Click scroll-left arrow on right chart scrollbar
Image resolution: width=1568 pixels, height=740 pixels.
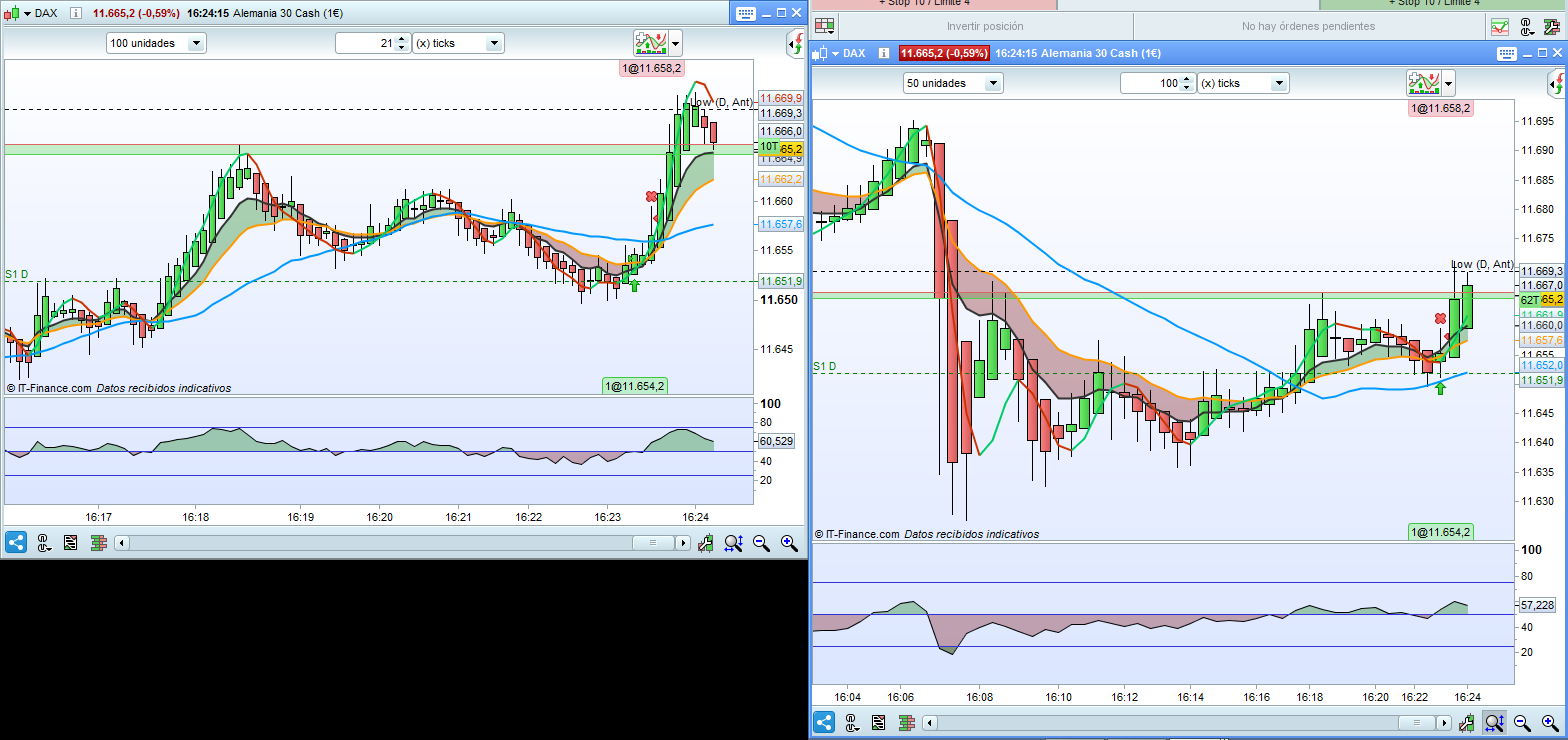[x=930, y=722]
